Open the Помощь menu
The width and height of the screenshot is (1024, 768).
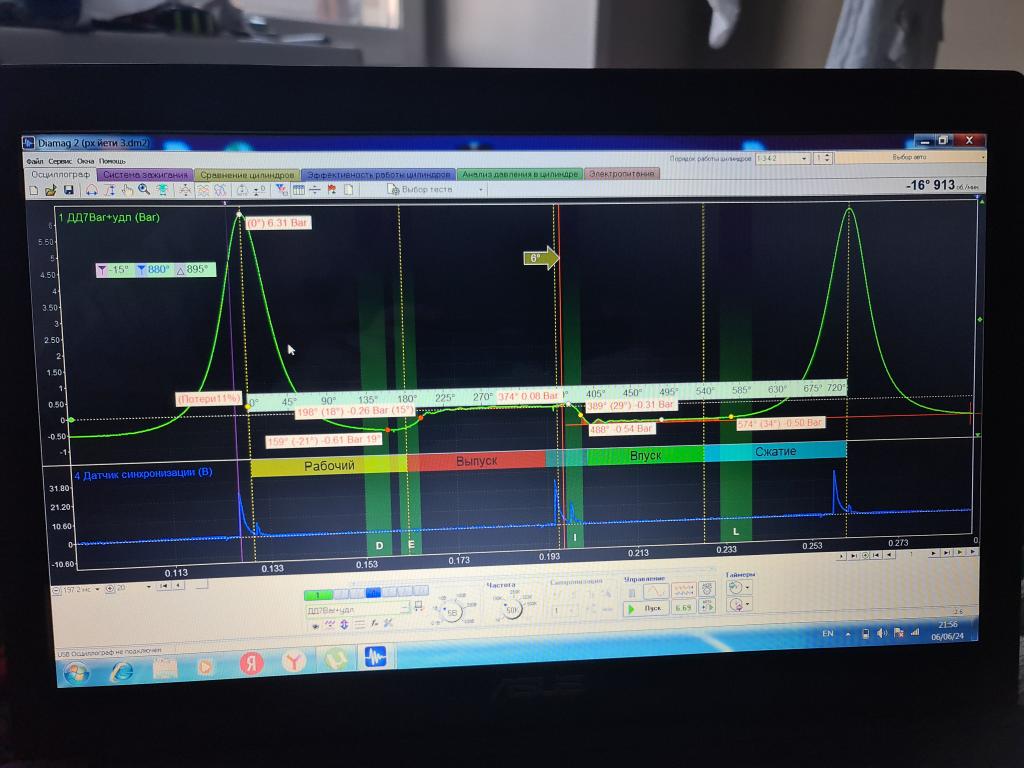coord(112,161)
